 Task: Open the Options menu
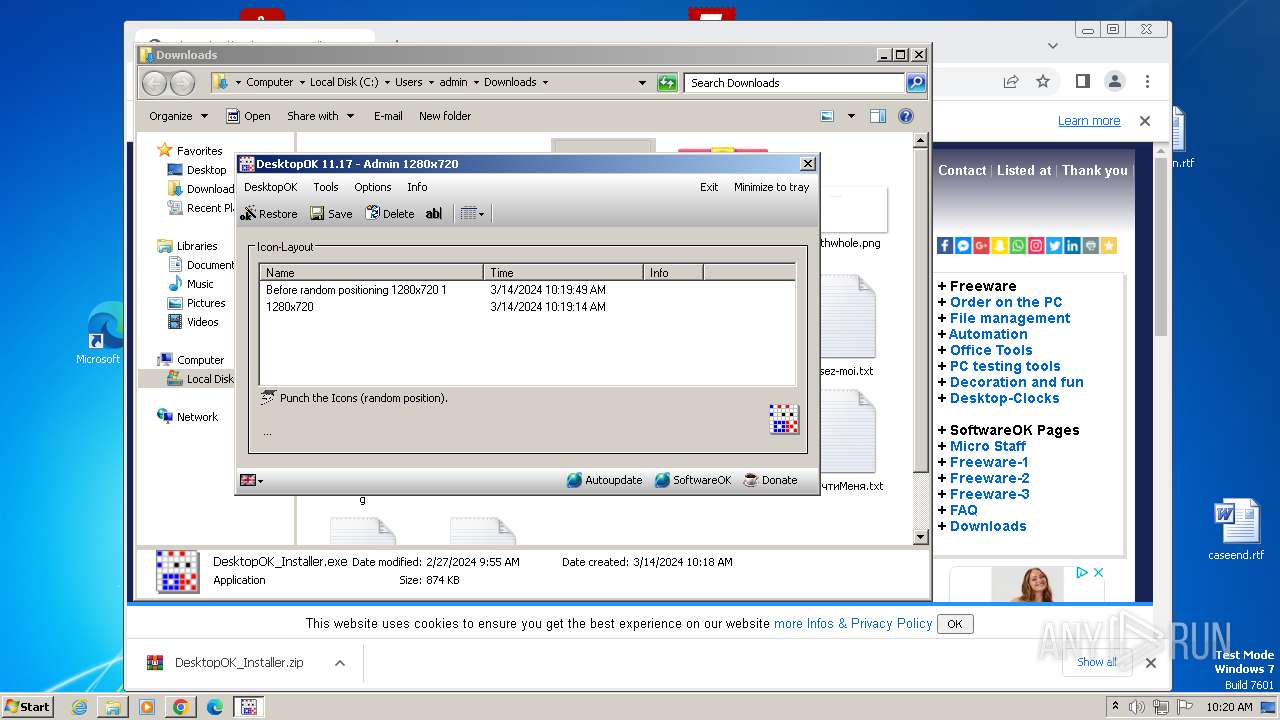click(x=373, y=187)
